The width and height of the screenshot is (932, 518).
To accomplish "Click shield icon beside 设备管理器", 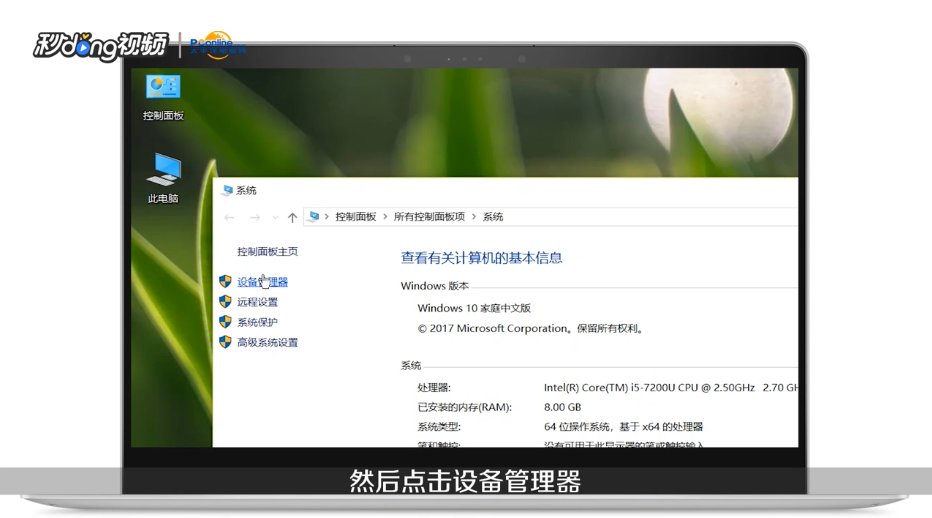I will pyautogui.click(x=225, y=281).
